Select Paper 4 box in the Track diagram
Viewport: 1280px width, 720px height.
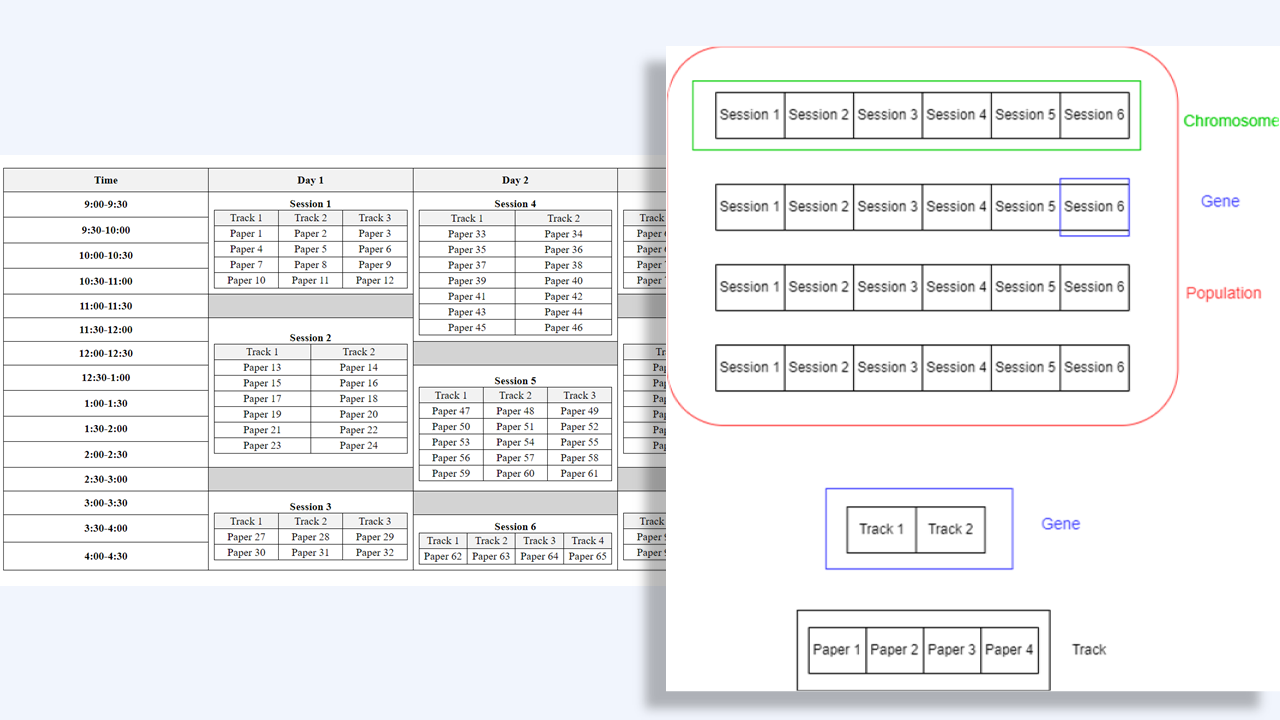[1009, 650]
